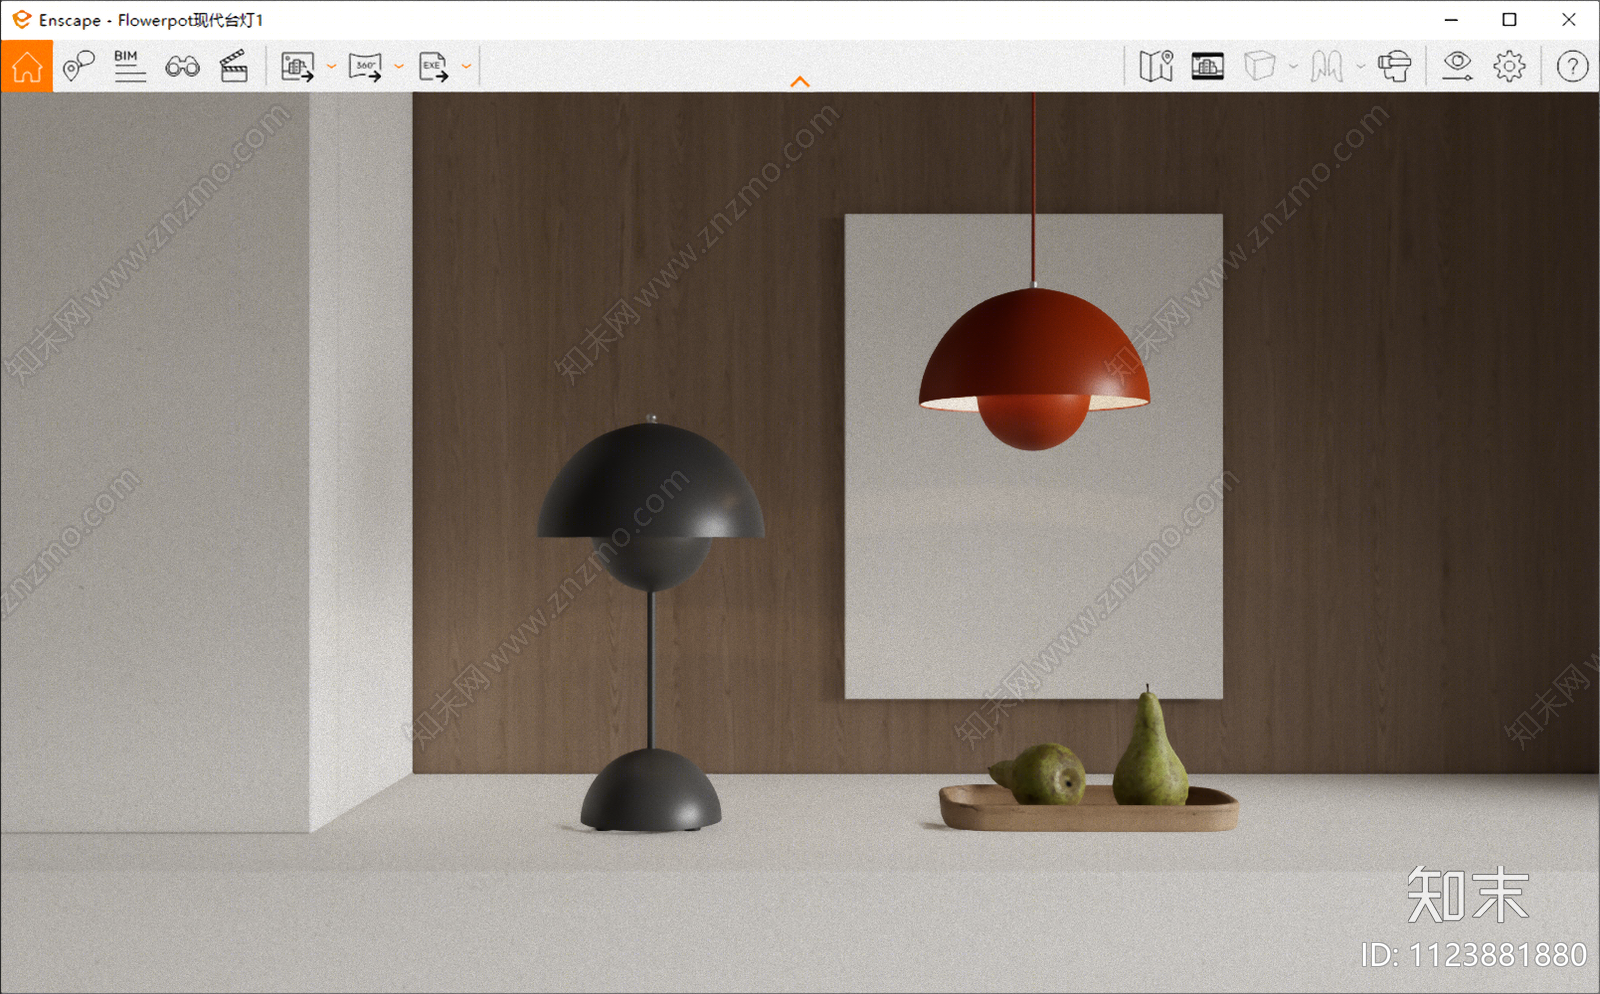
Task: Expand the EXE export dropdown arrow
Action: point(466,67)
